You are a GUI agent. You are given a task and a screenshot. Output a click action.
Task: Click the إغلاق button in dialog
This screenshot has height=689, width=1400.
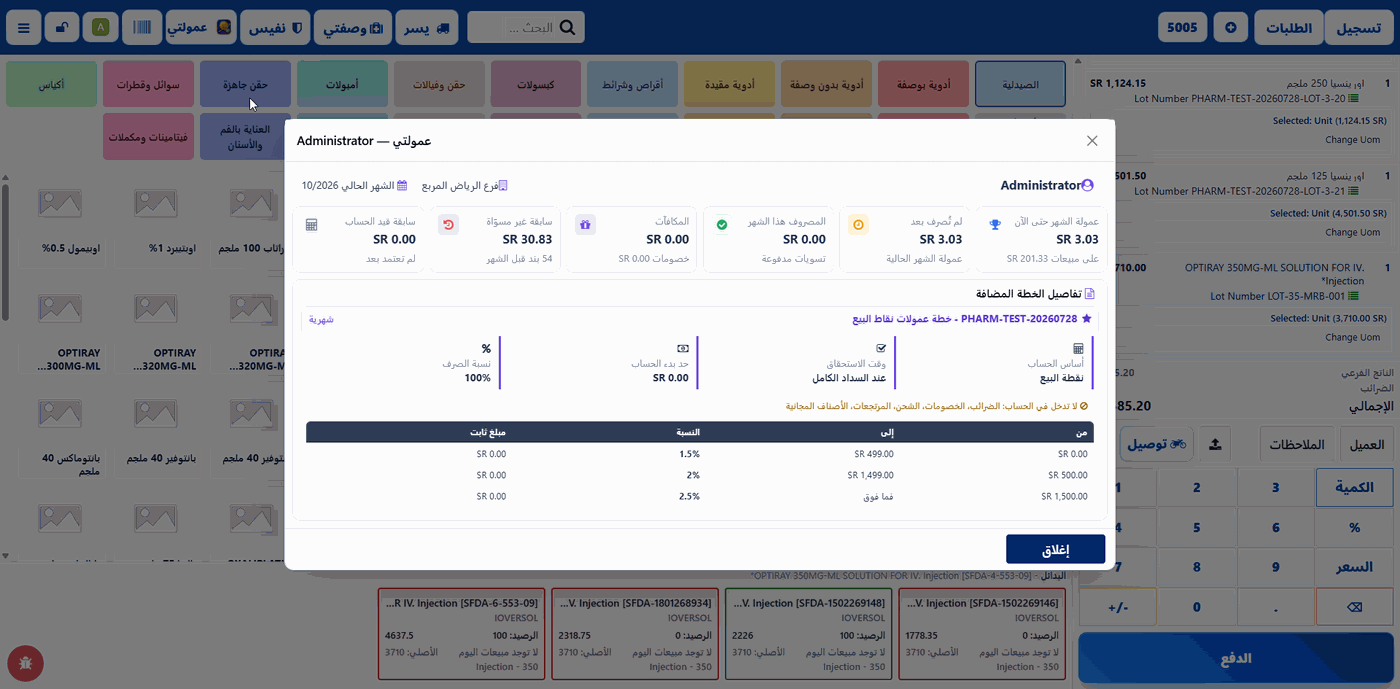coord(1055,549)
